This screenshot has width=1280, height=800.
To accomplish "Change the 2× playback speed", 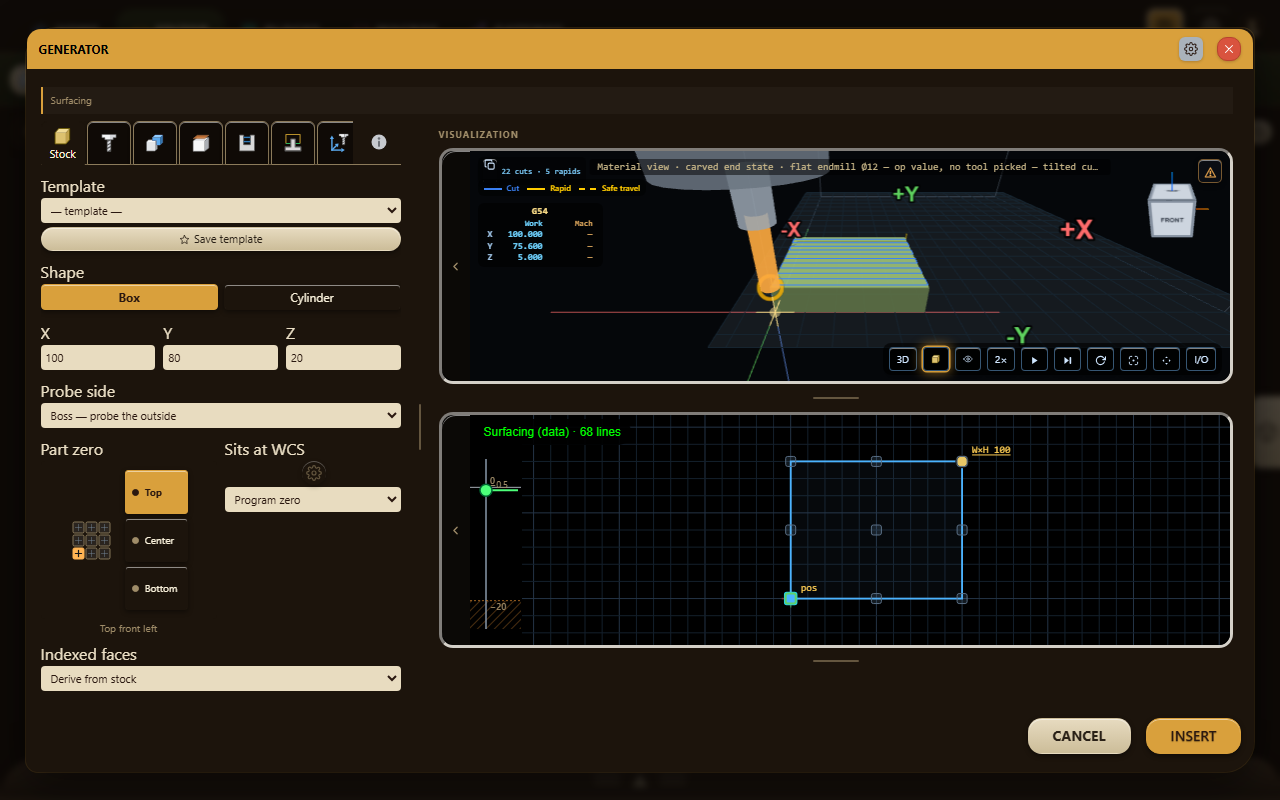I will [1001, 359].
